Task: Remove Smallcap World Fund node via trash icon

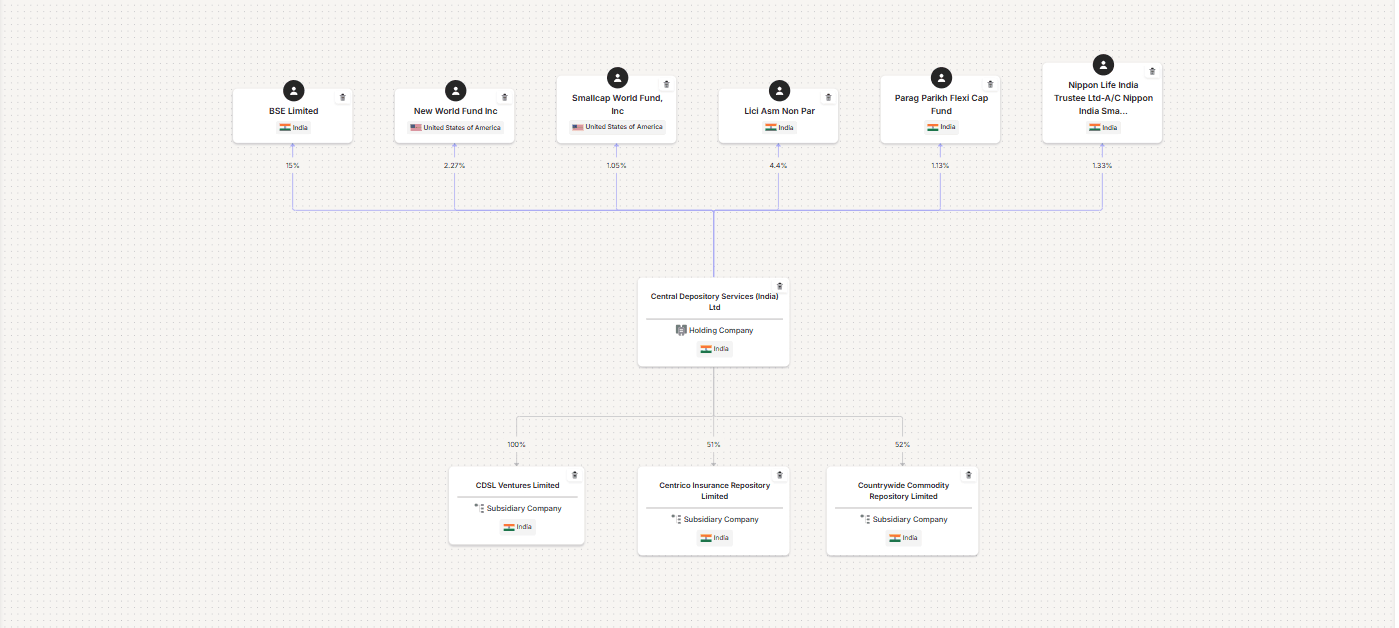Action: click(x=666, y=84)
